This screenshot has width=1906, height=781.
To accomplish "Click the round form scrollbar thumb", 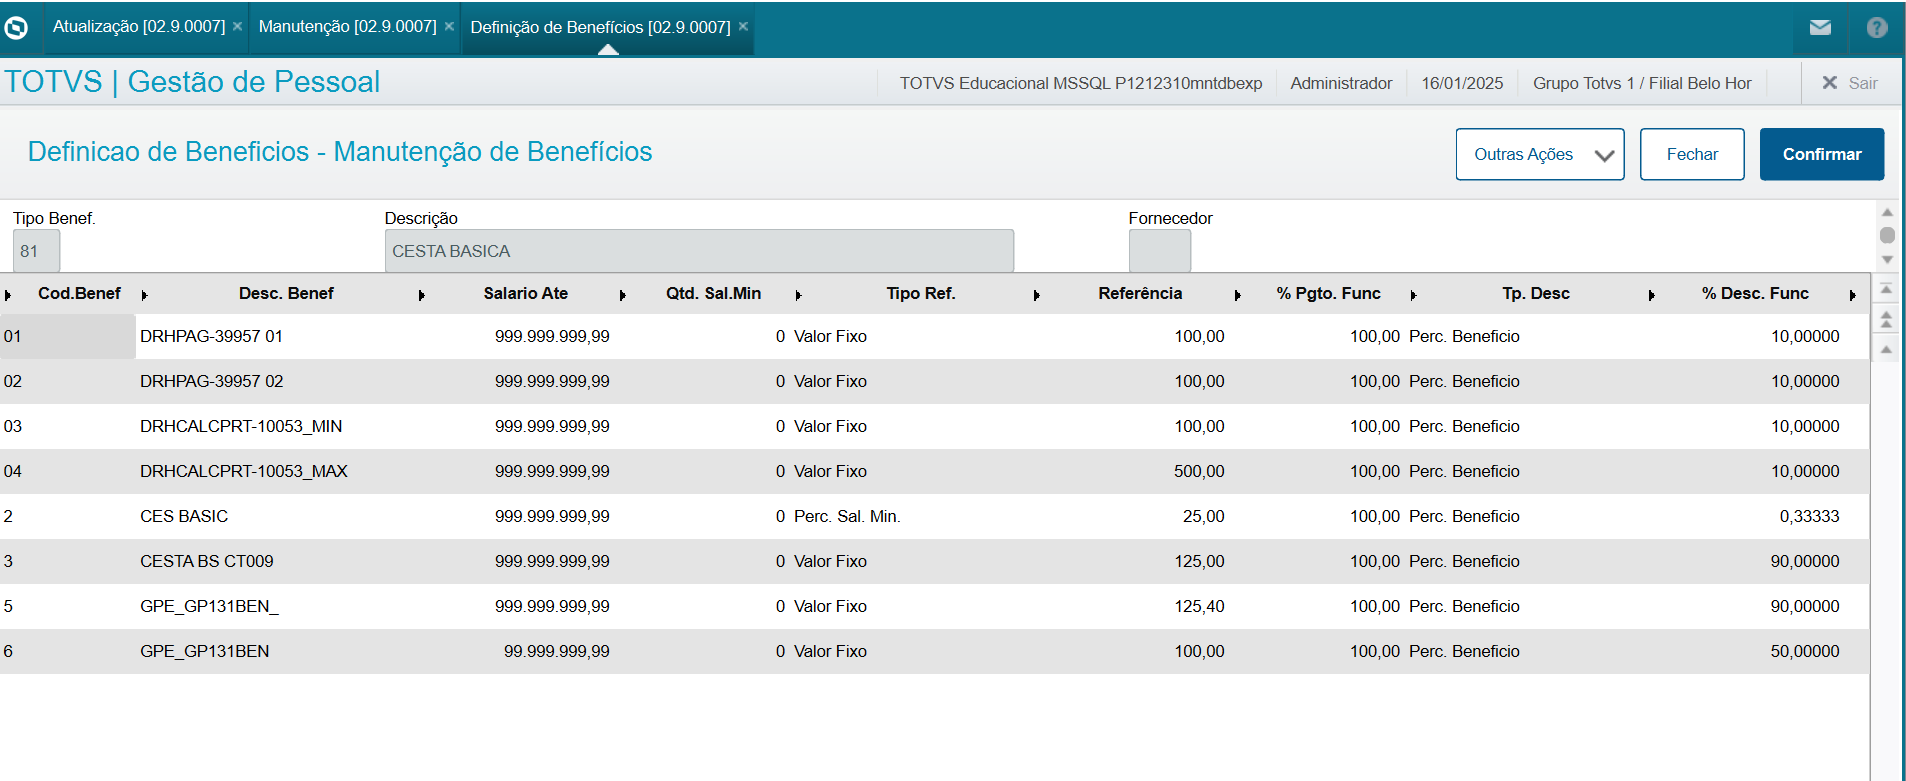I will coord(1887,235).
